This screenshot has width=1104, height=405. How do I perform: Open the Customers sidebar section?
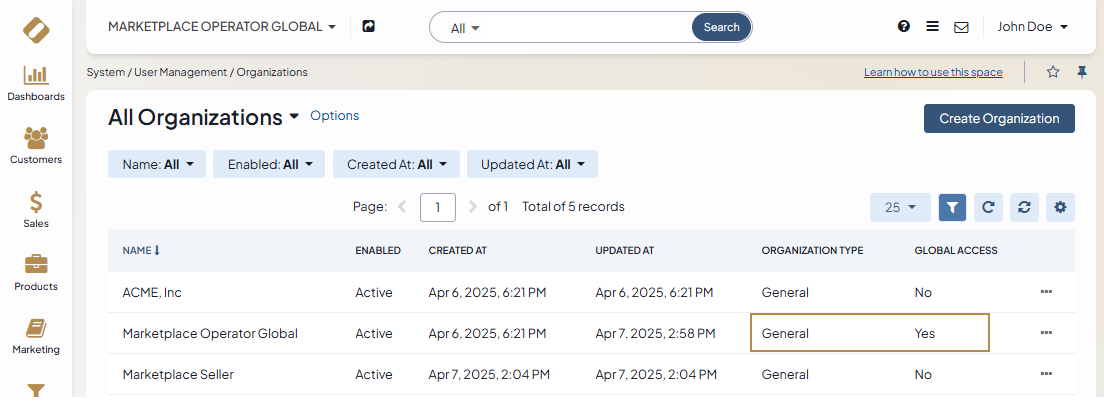pos(36,146)
